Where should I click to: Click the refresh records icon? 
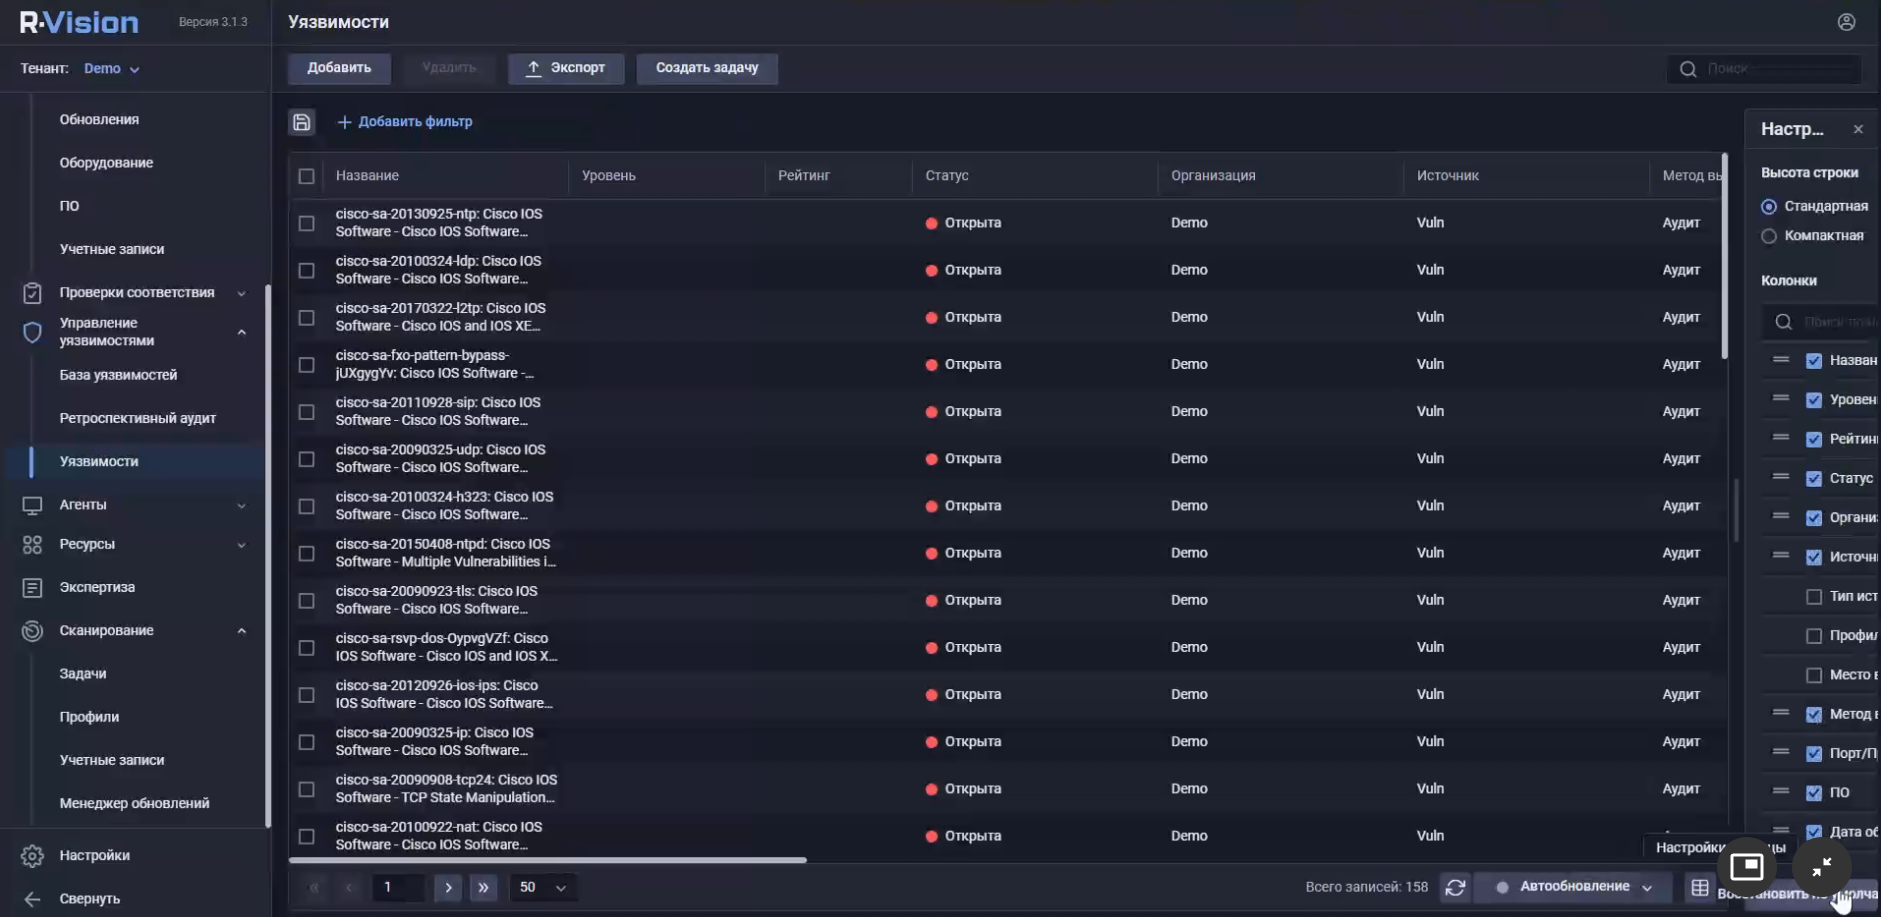(1455, 887)
